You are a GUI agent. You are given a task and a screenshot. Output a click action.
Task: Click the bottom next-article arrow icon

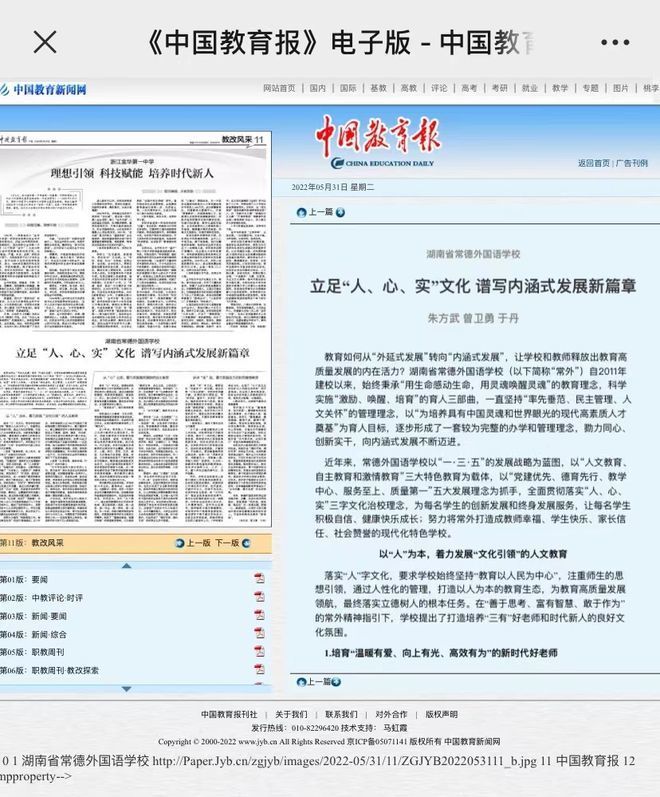pos(336,682)
